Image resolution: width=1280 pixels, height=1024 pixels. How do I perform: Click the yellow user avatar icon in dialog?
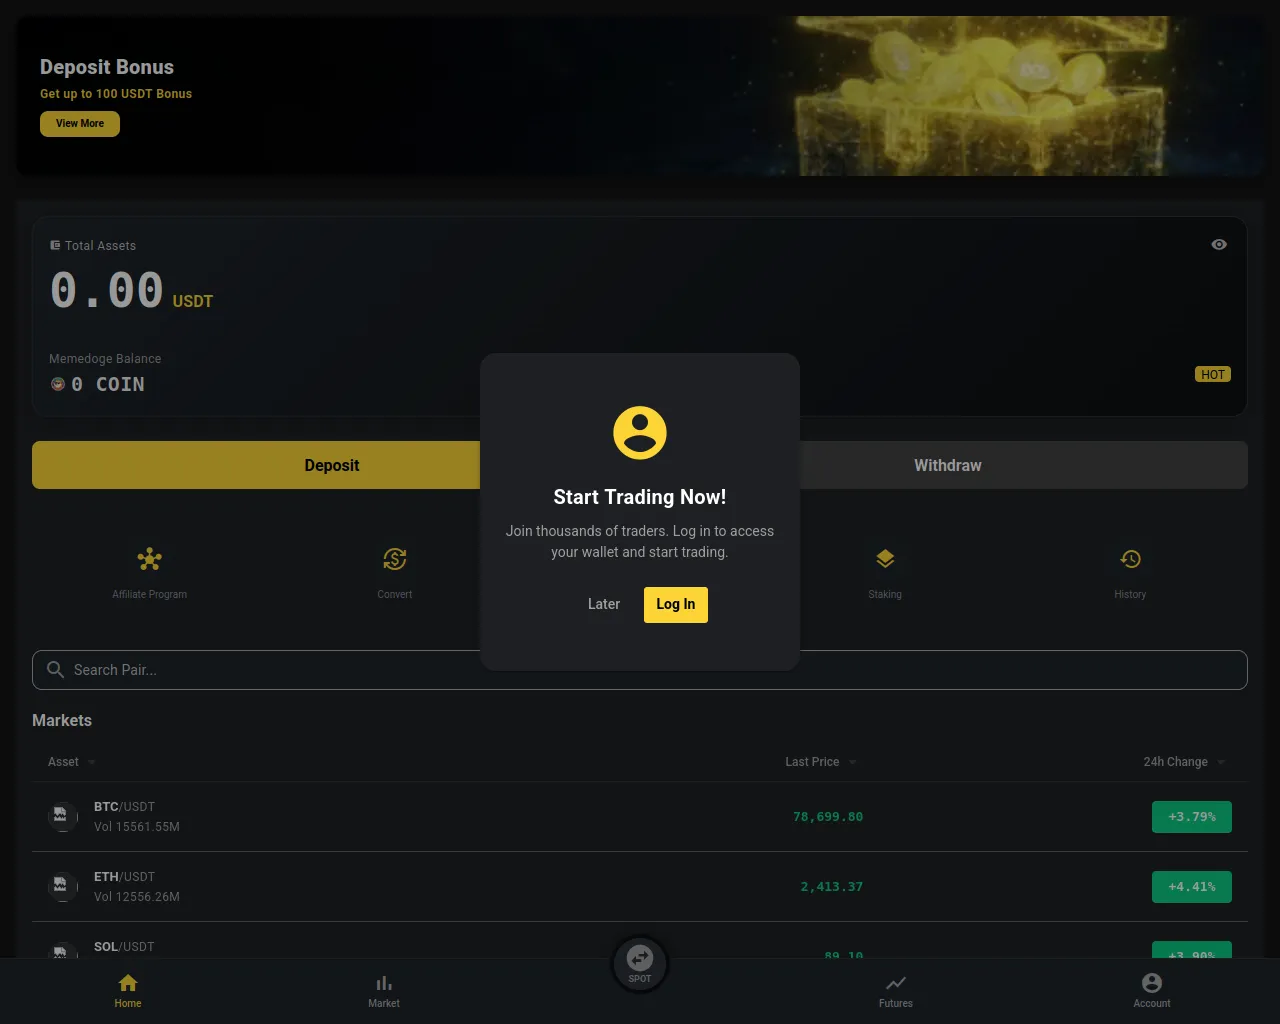[x=640, y=433]
